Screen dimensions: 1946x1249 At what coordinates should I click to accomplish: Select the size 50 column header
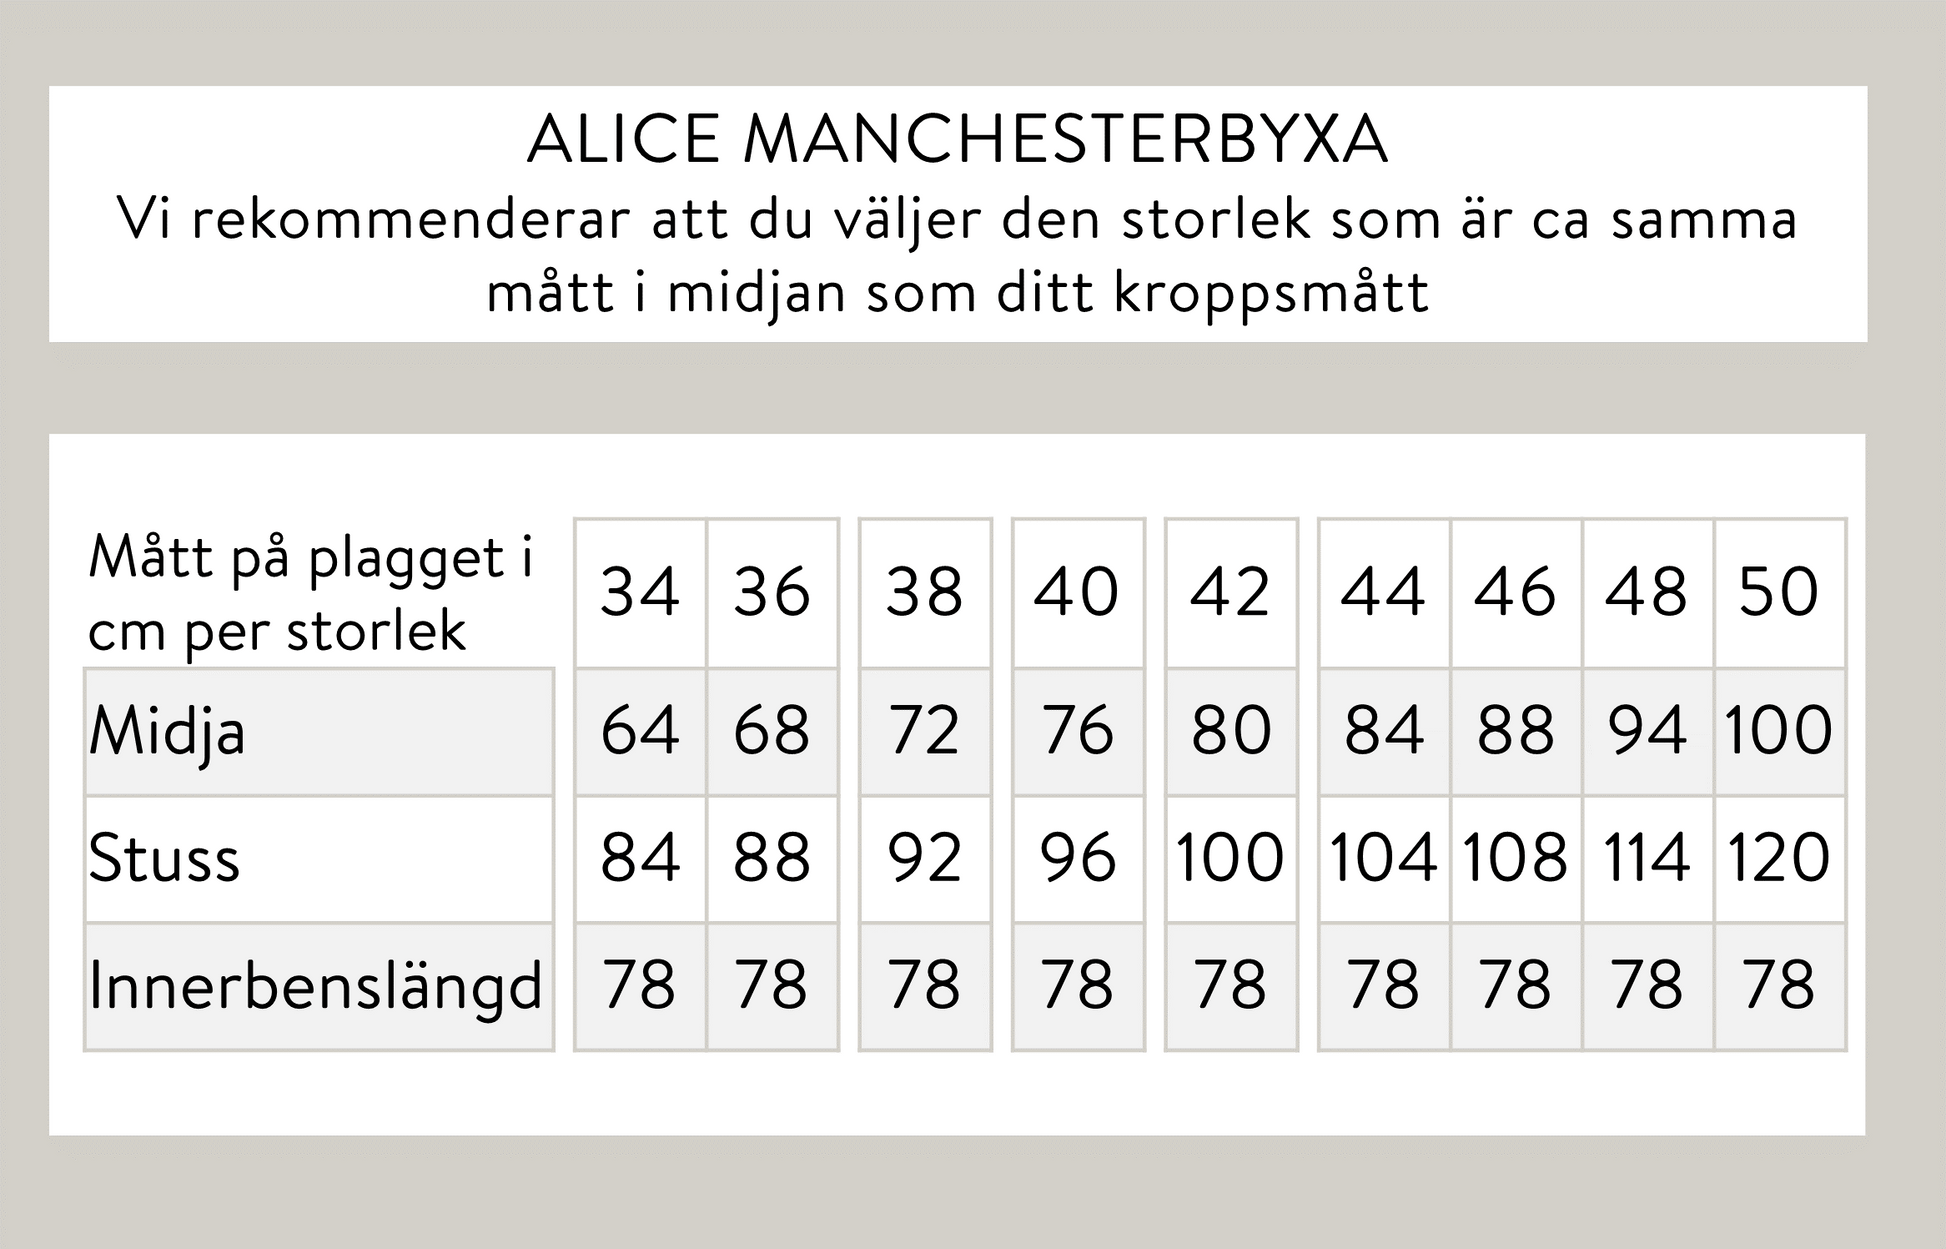tap(1778, 591)
